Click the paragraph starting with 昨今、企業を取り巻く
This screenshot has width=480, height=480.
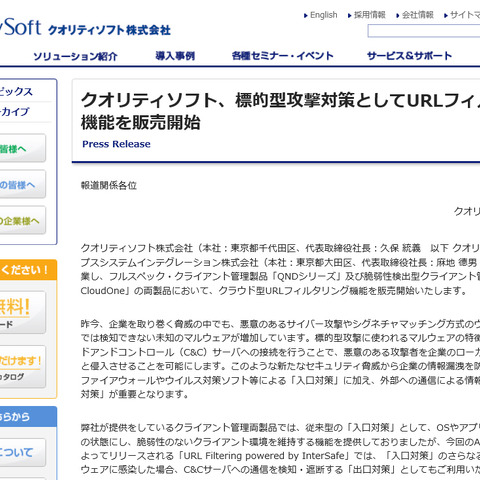click(280, 359)
